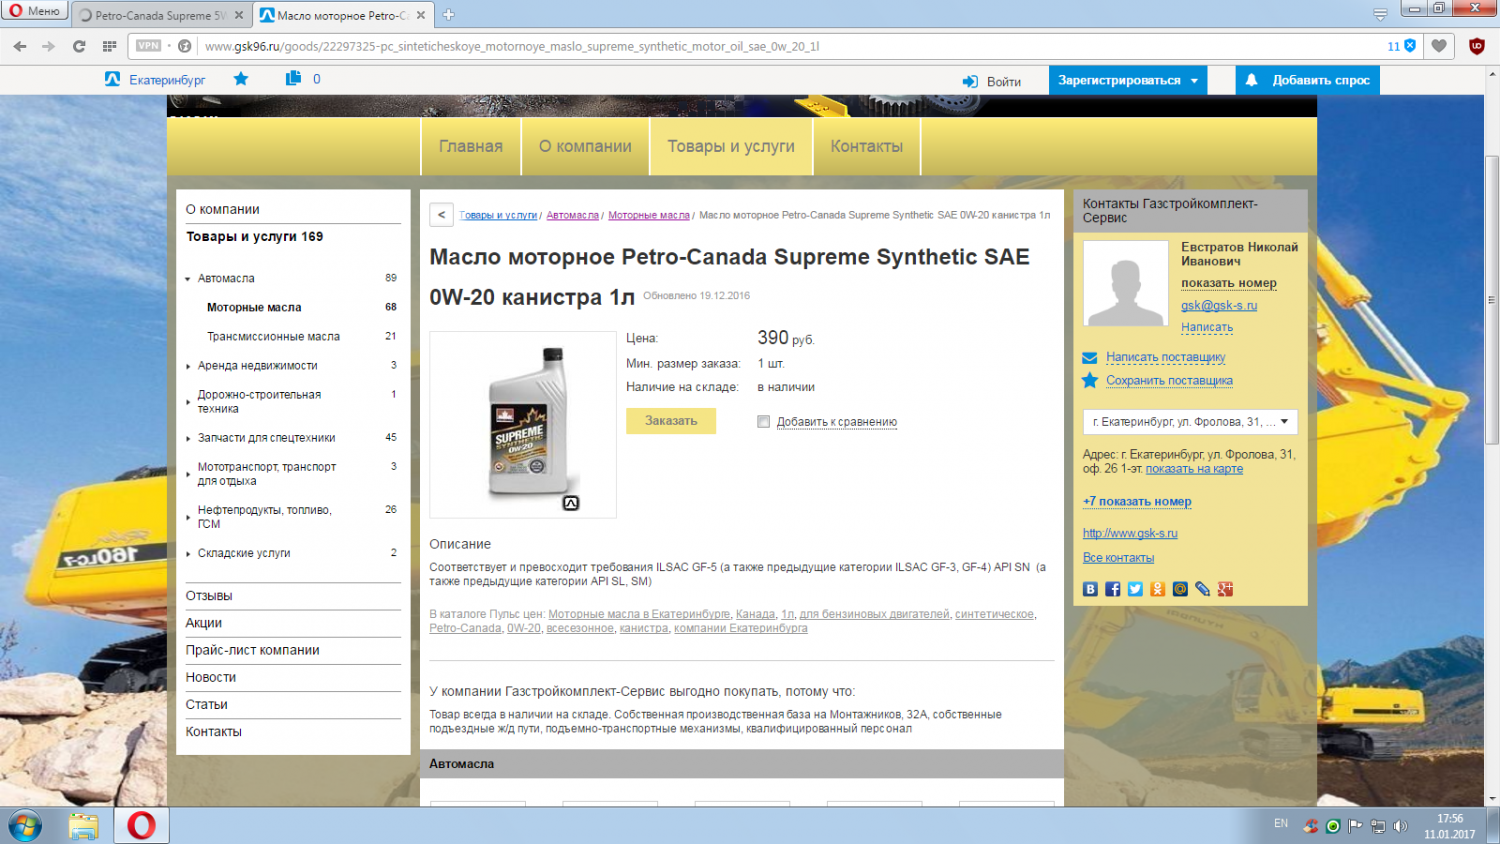Go back with the browser back arrow
This screenshot has height=844, width=1500.
(20, 46)
